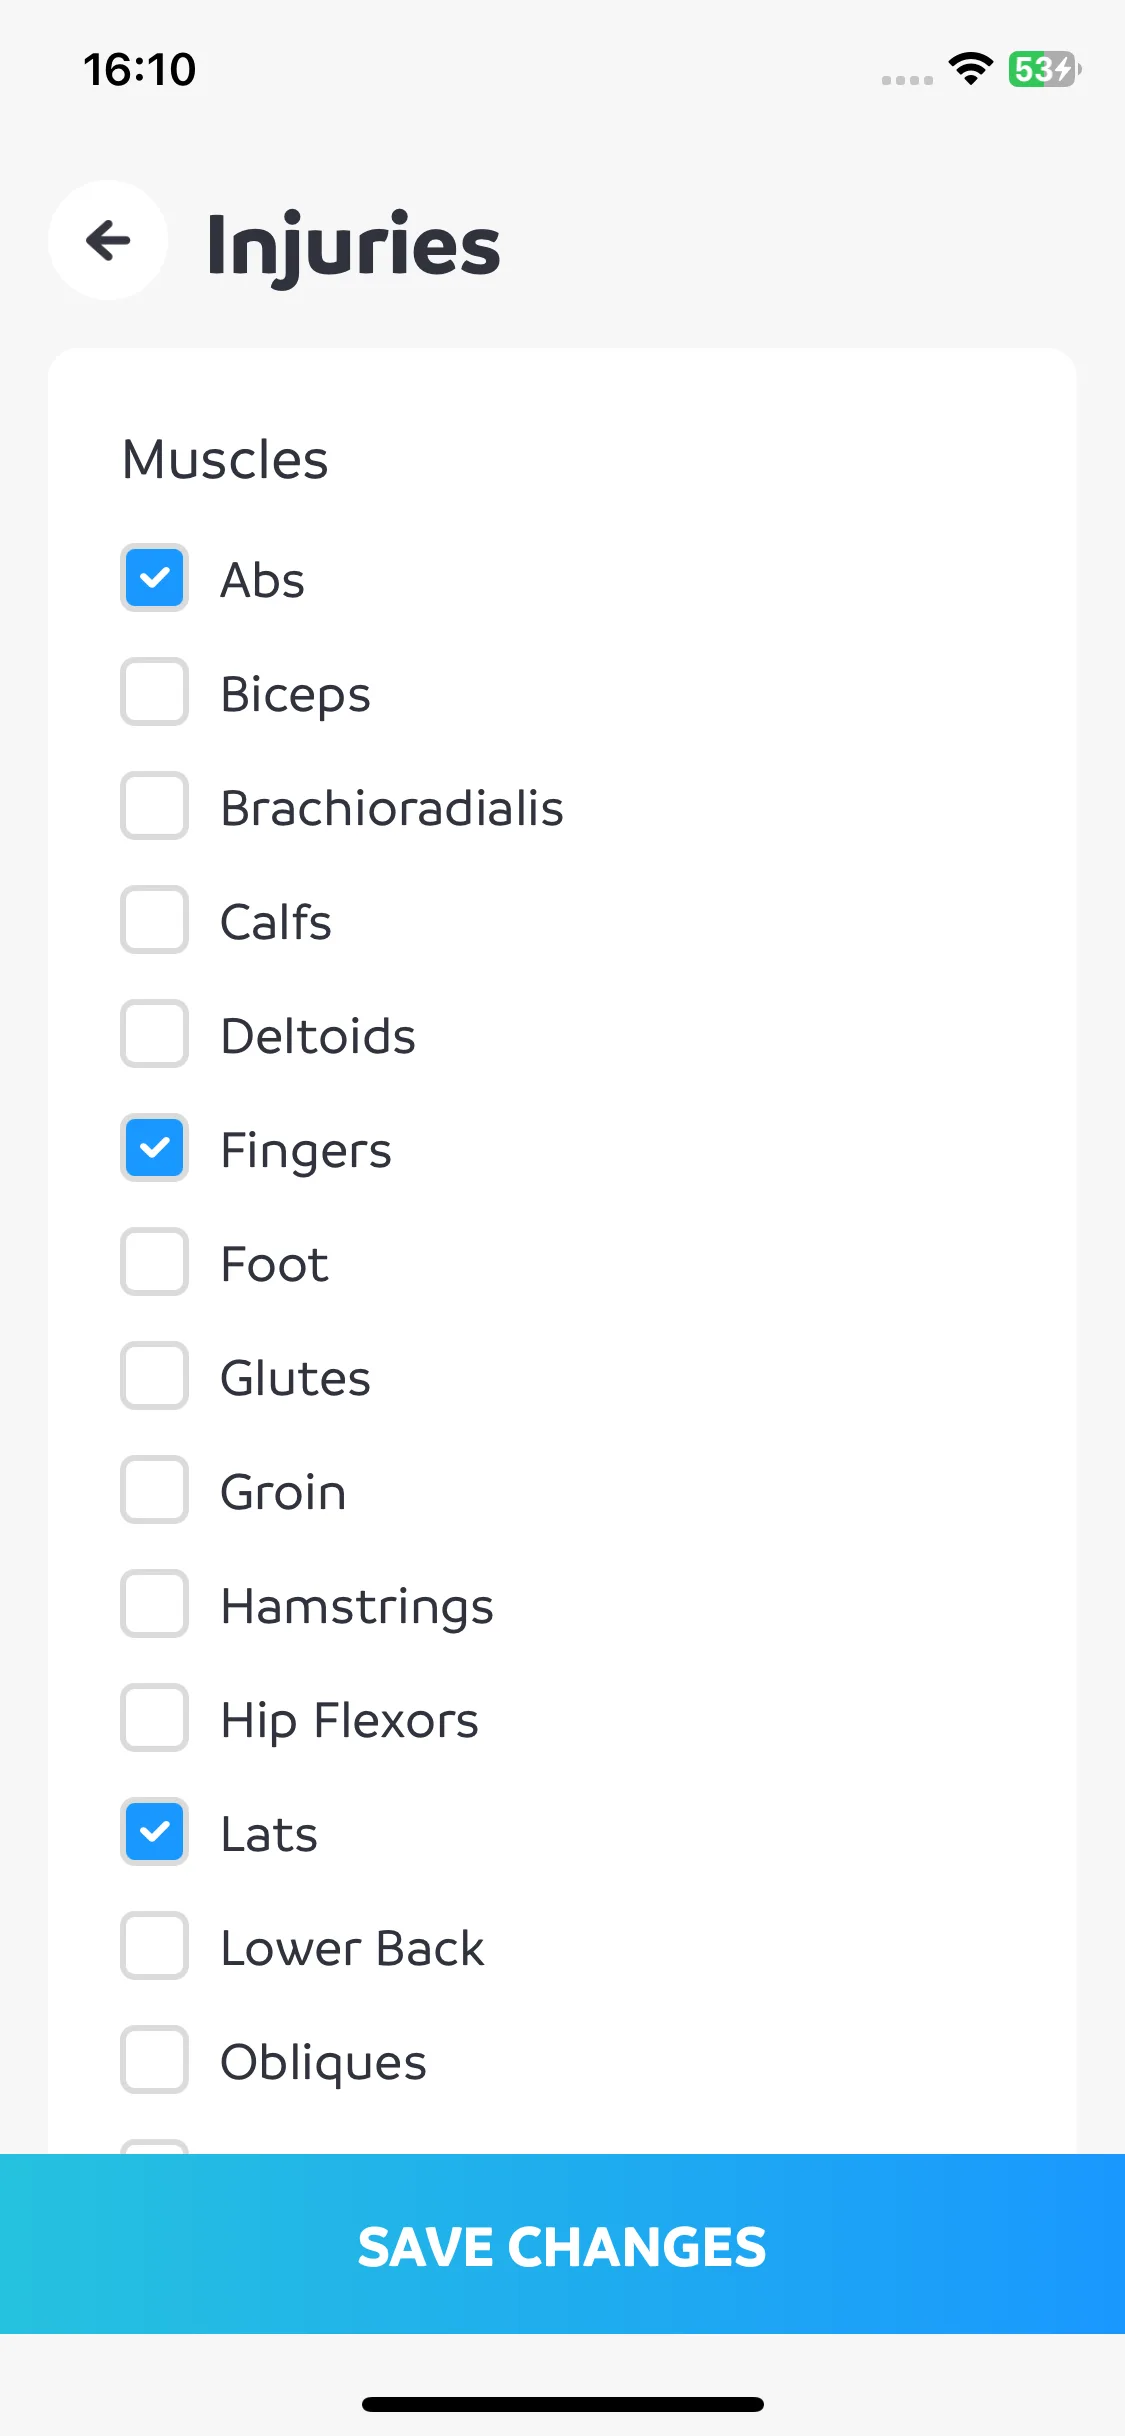The height and width of the screenshot is (2436, 1125).
Task: Tap the Wi-Fi status icon
Action: pos(970,69)
